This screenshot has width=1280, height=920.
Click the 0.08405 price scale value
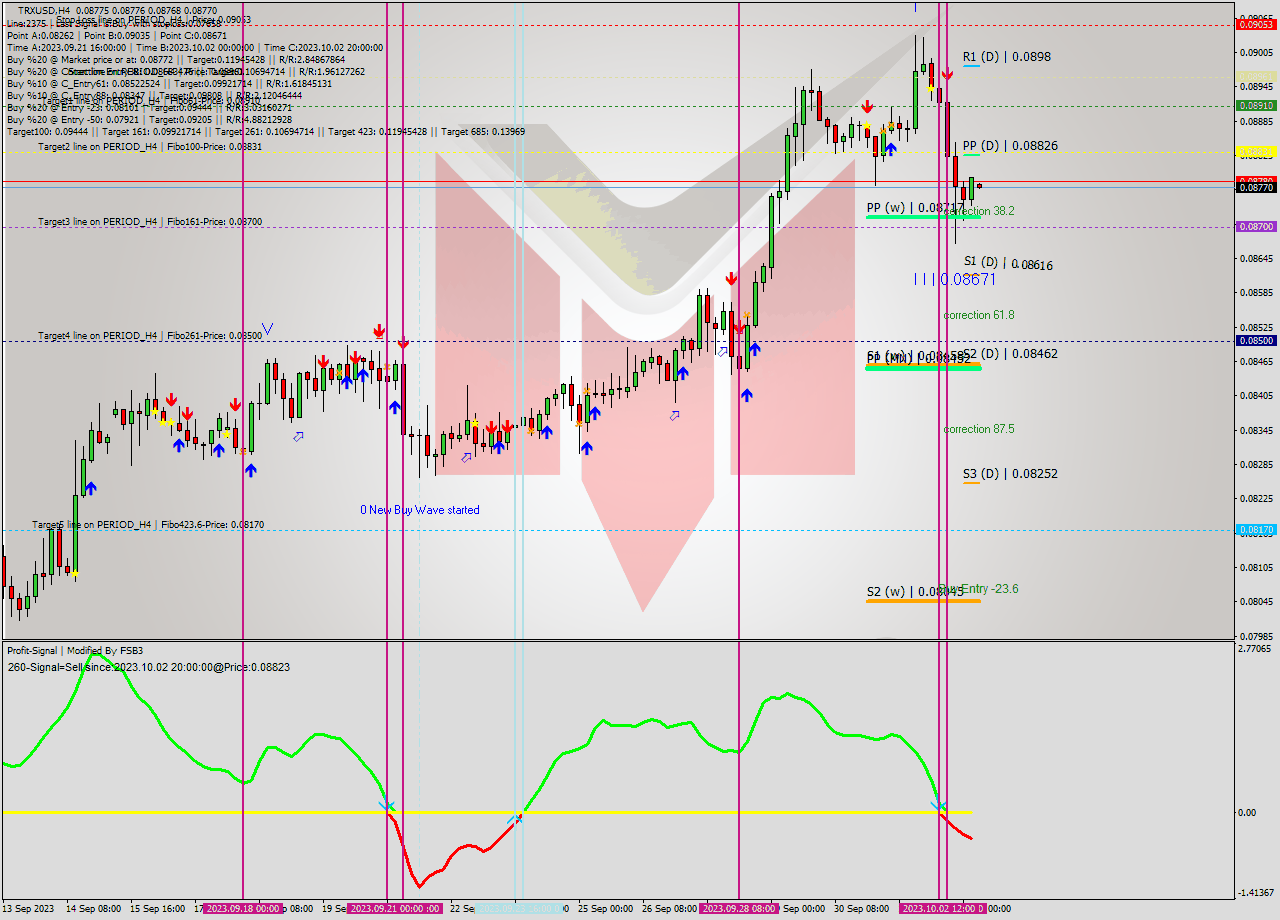pyautogui.click(x=1256, y=396)
